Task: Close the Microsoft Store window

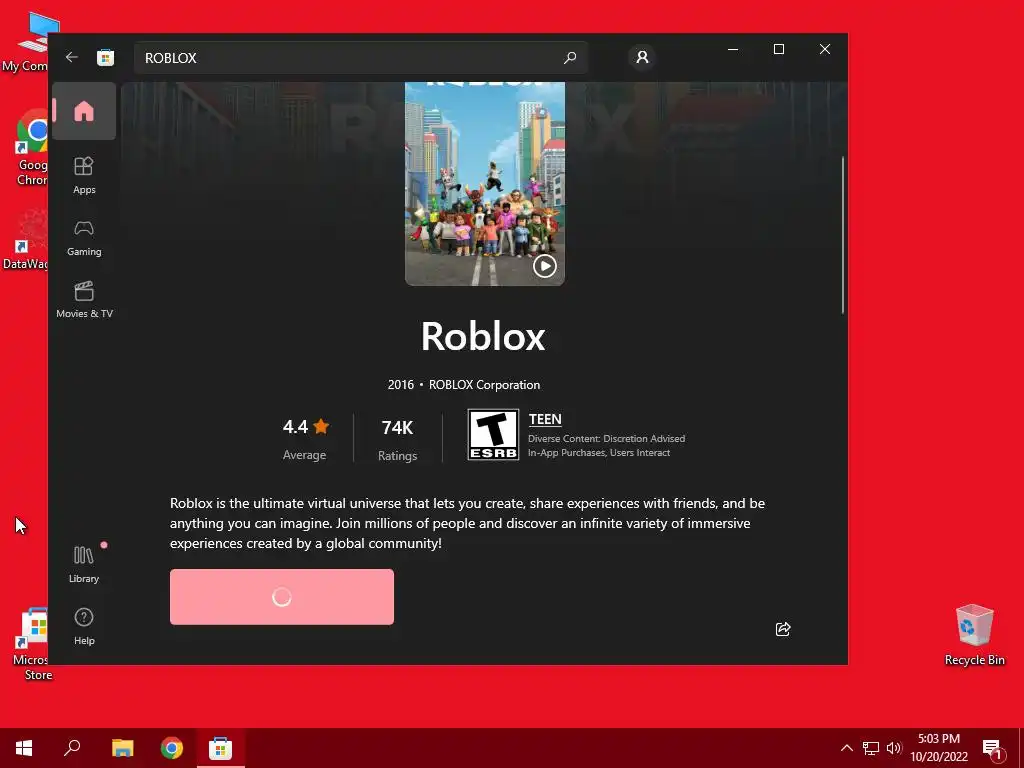Action: [x=825, y=49]
